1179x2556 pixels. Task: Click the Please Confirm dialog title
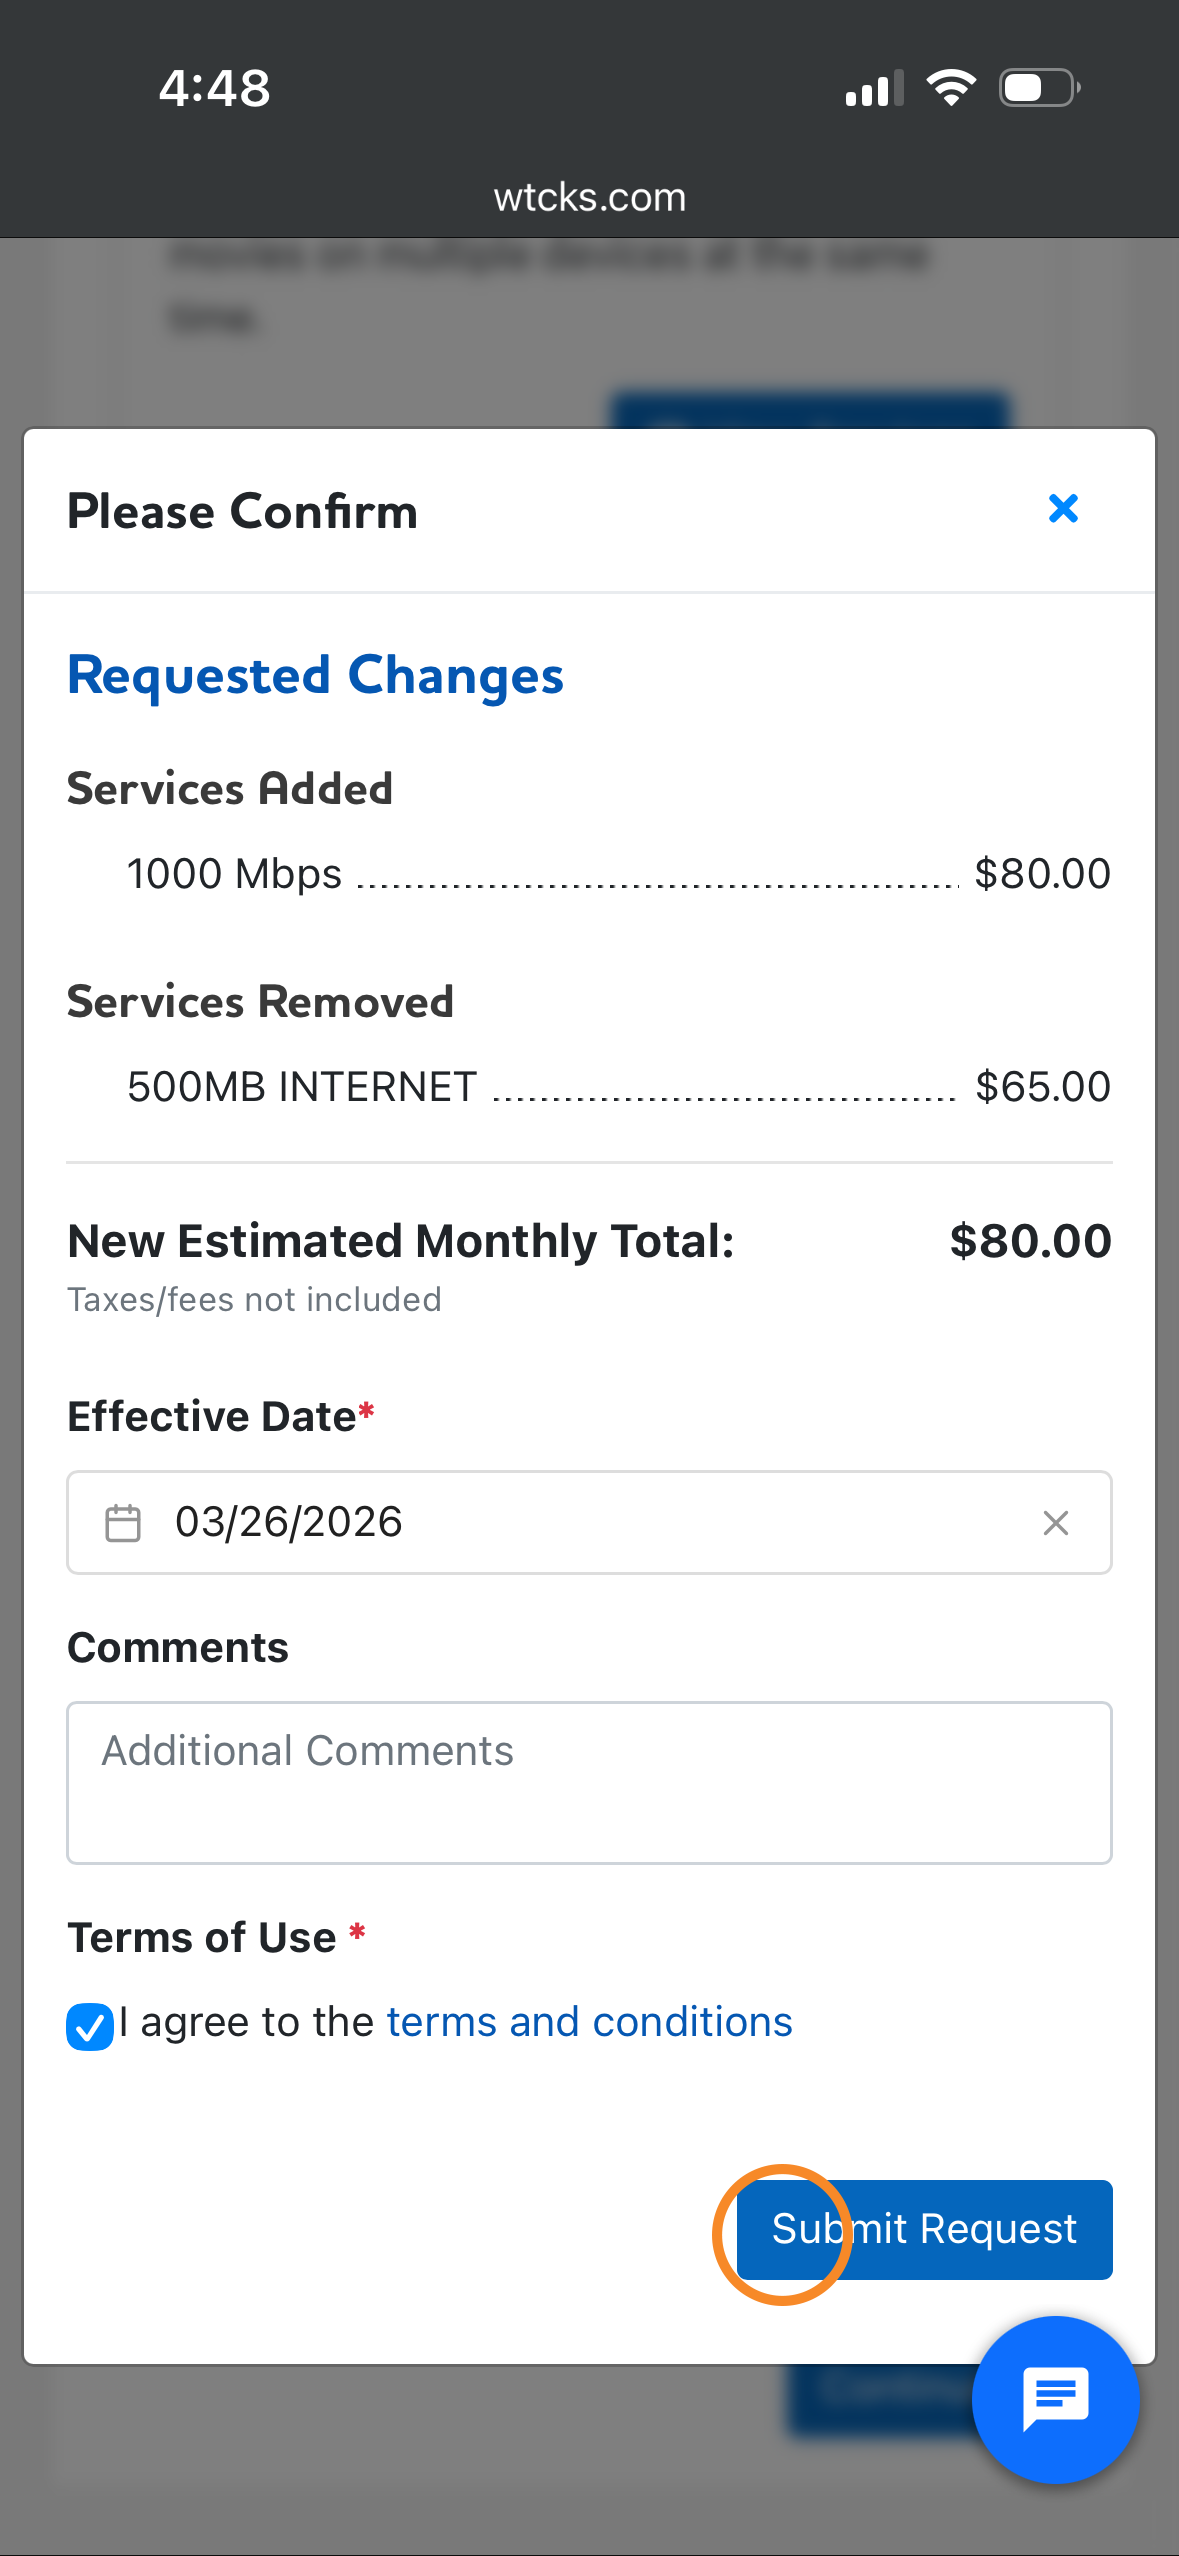coord(242,512)
